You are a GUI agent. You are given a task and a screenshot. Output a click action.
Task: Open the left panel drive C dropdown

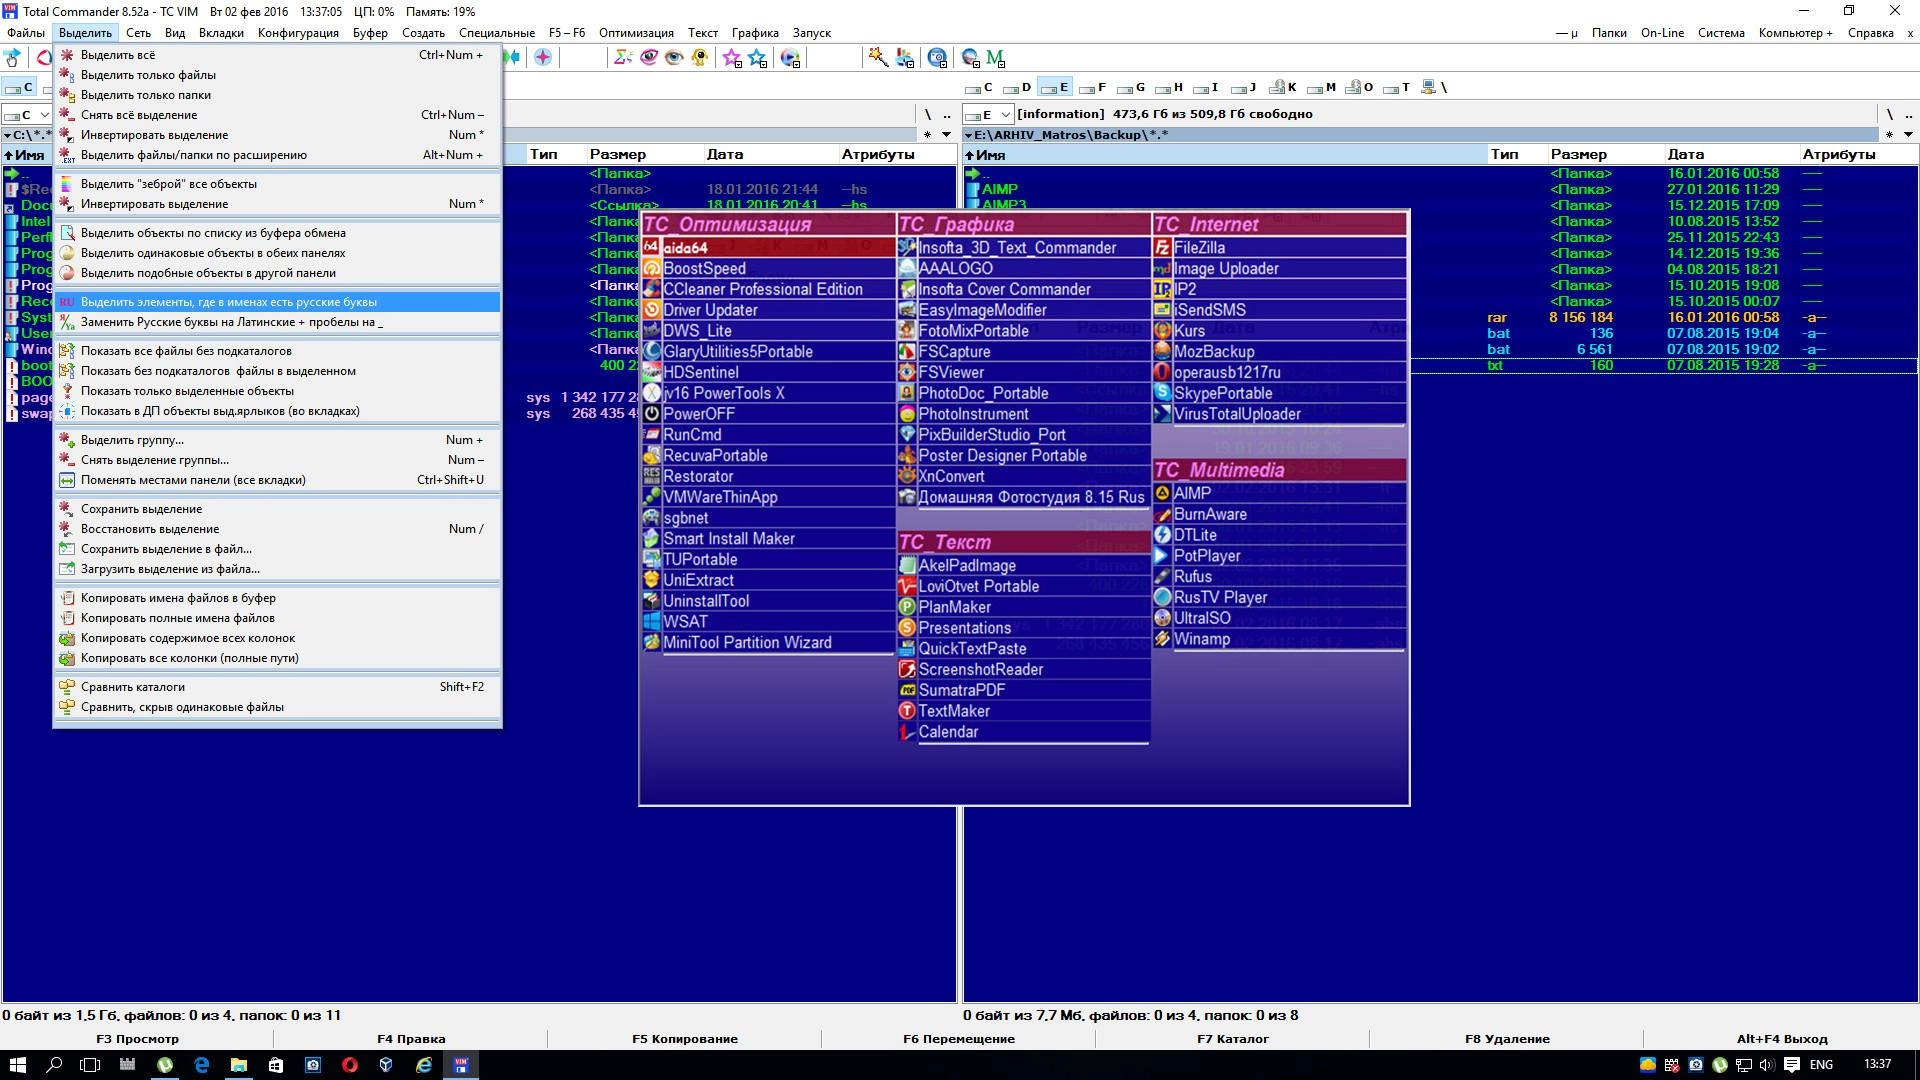[27, 115]
